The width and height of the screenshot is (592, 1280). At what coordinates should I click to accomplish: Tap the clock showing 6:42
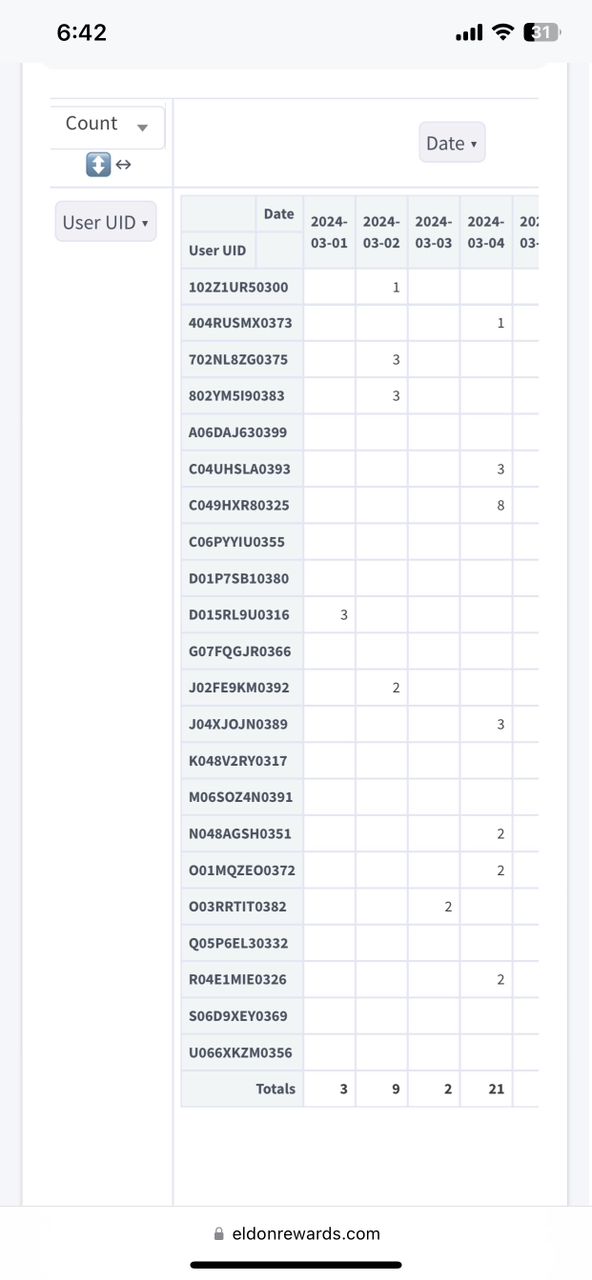point(82,33)
